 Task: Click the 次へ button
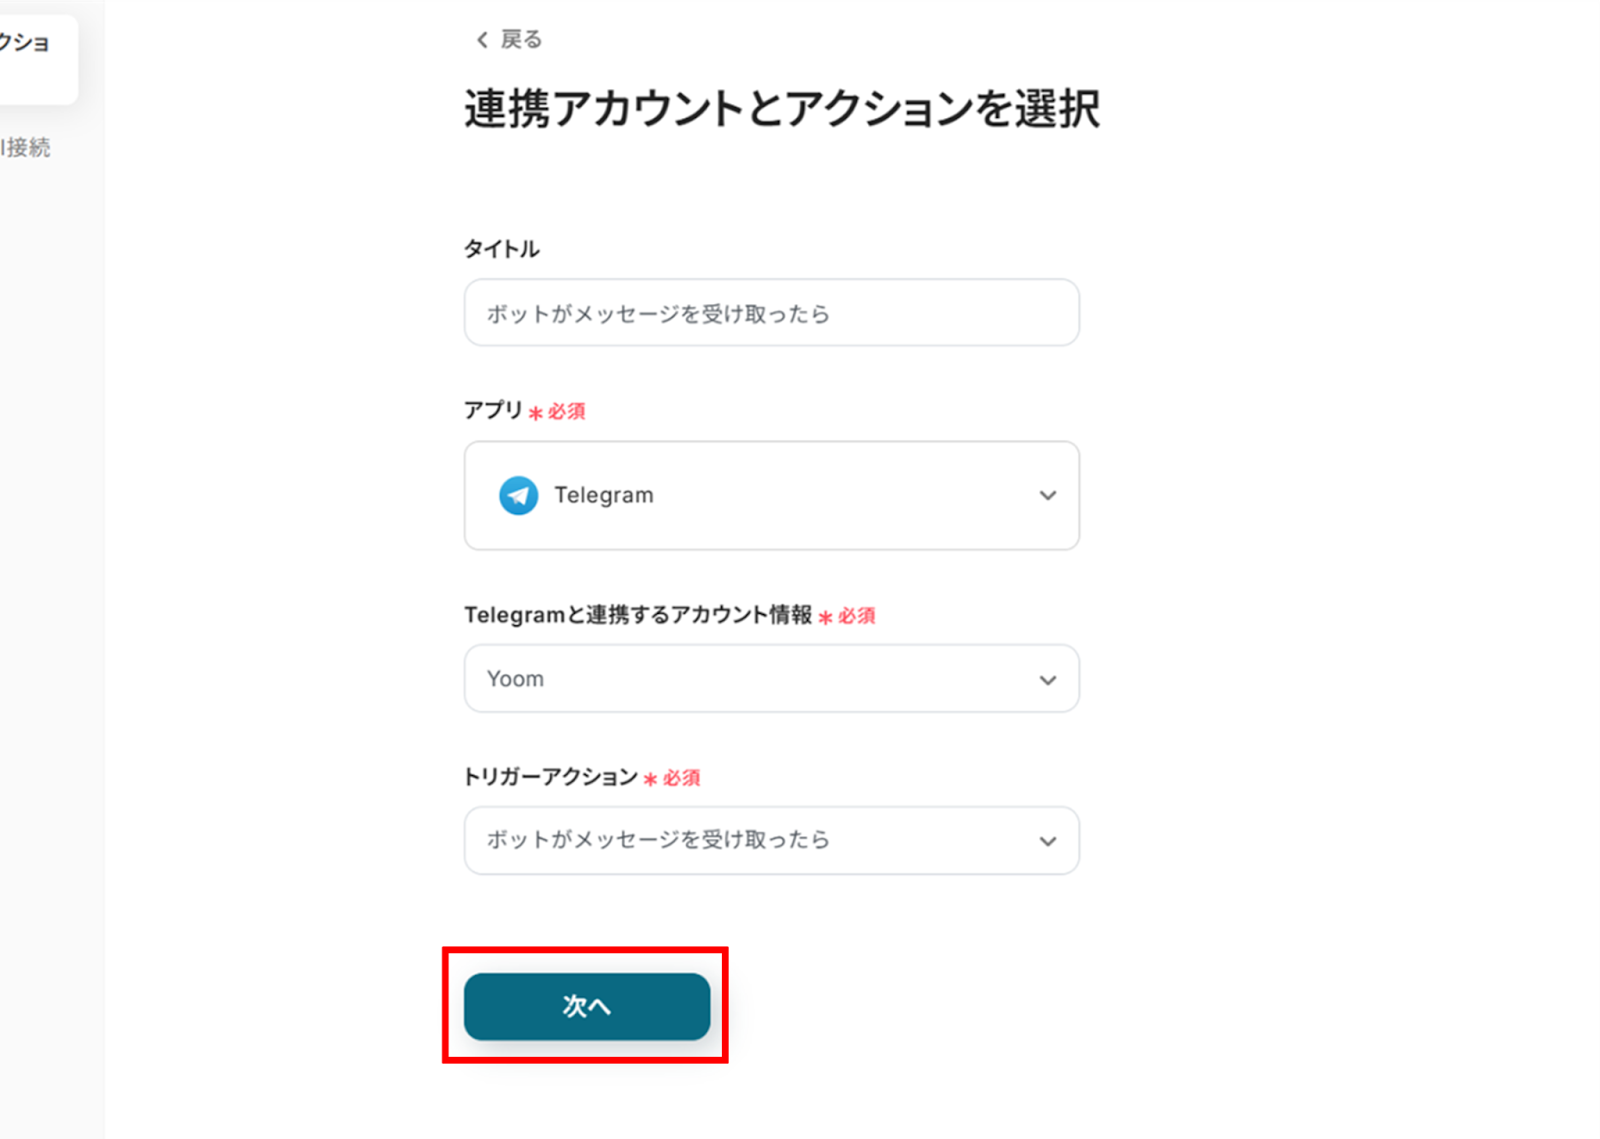(587, 1006)
